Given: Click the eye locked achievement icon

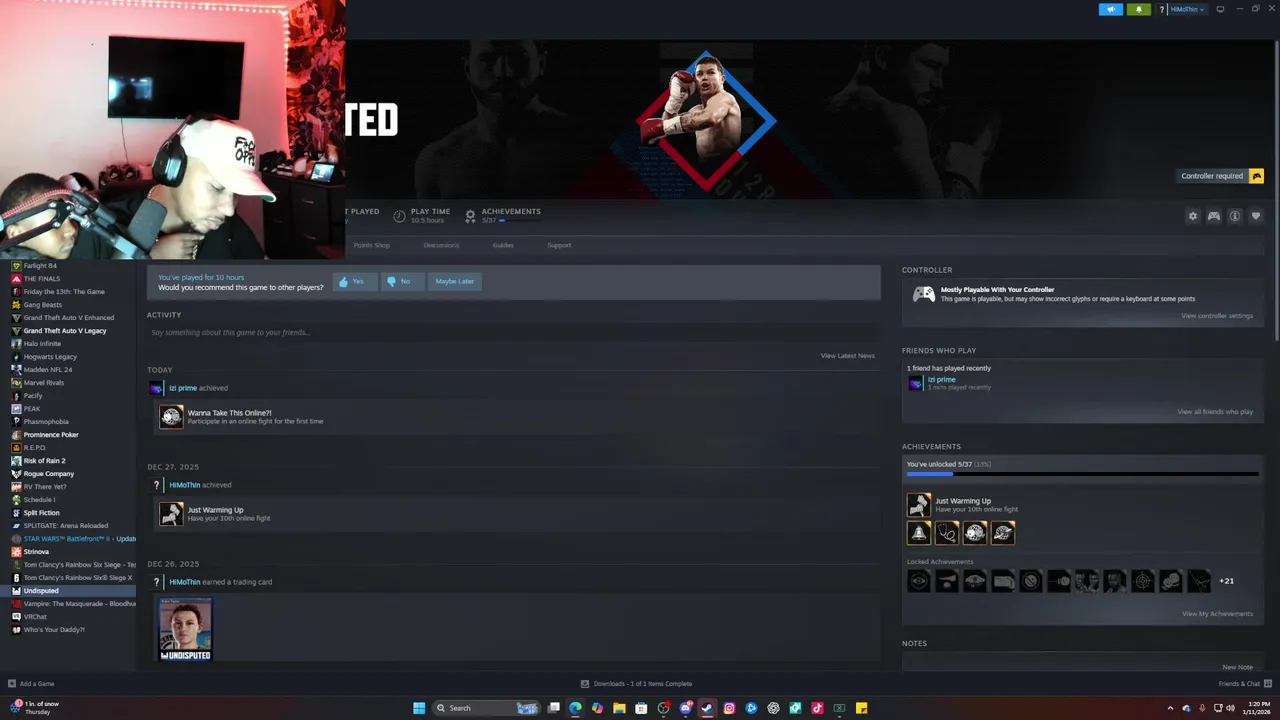Looking at the screenshot, I should coord(918,581).
